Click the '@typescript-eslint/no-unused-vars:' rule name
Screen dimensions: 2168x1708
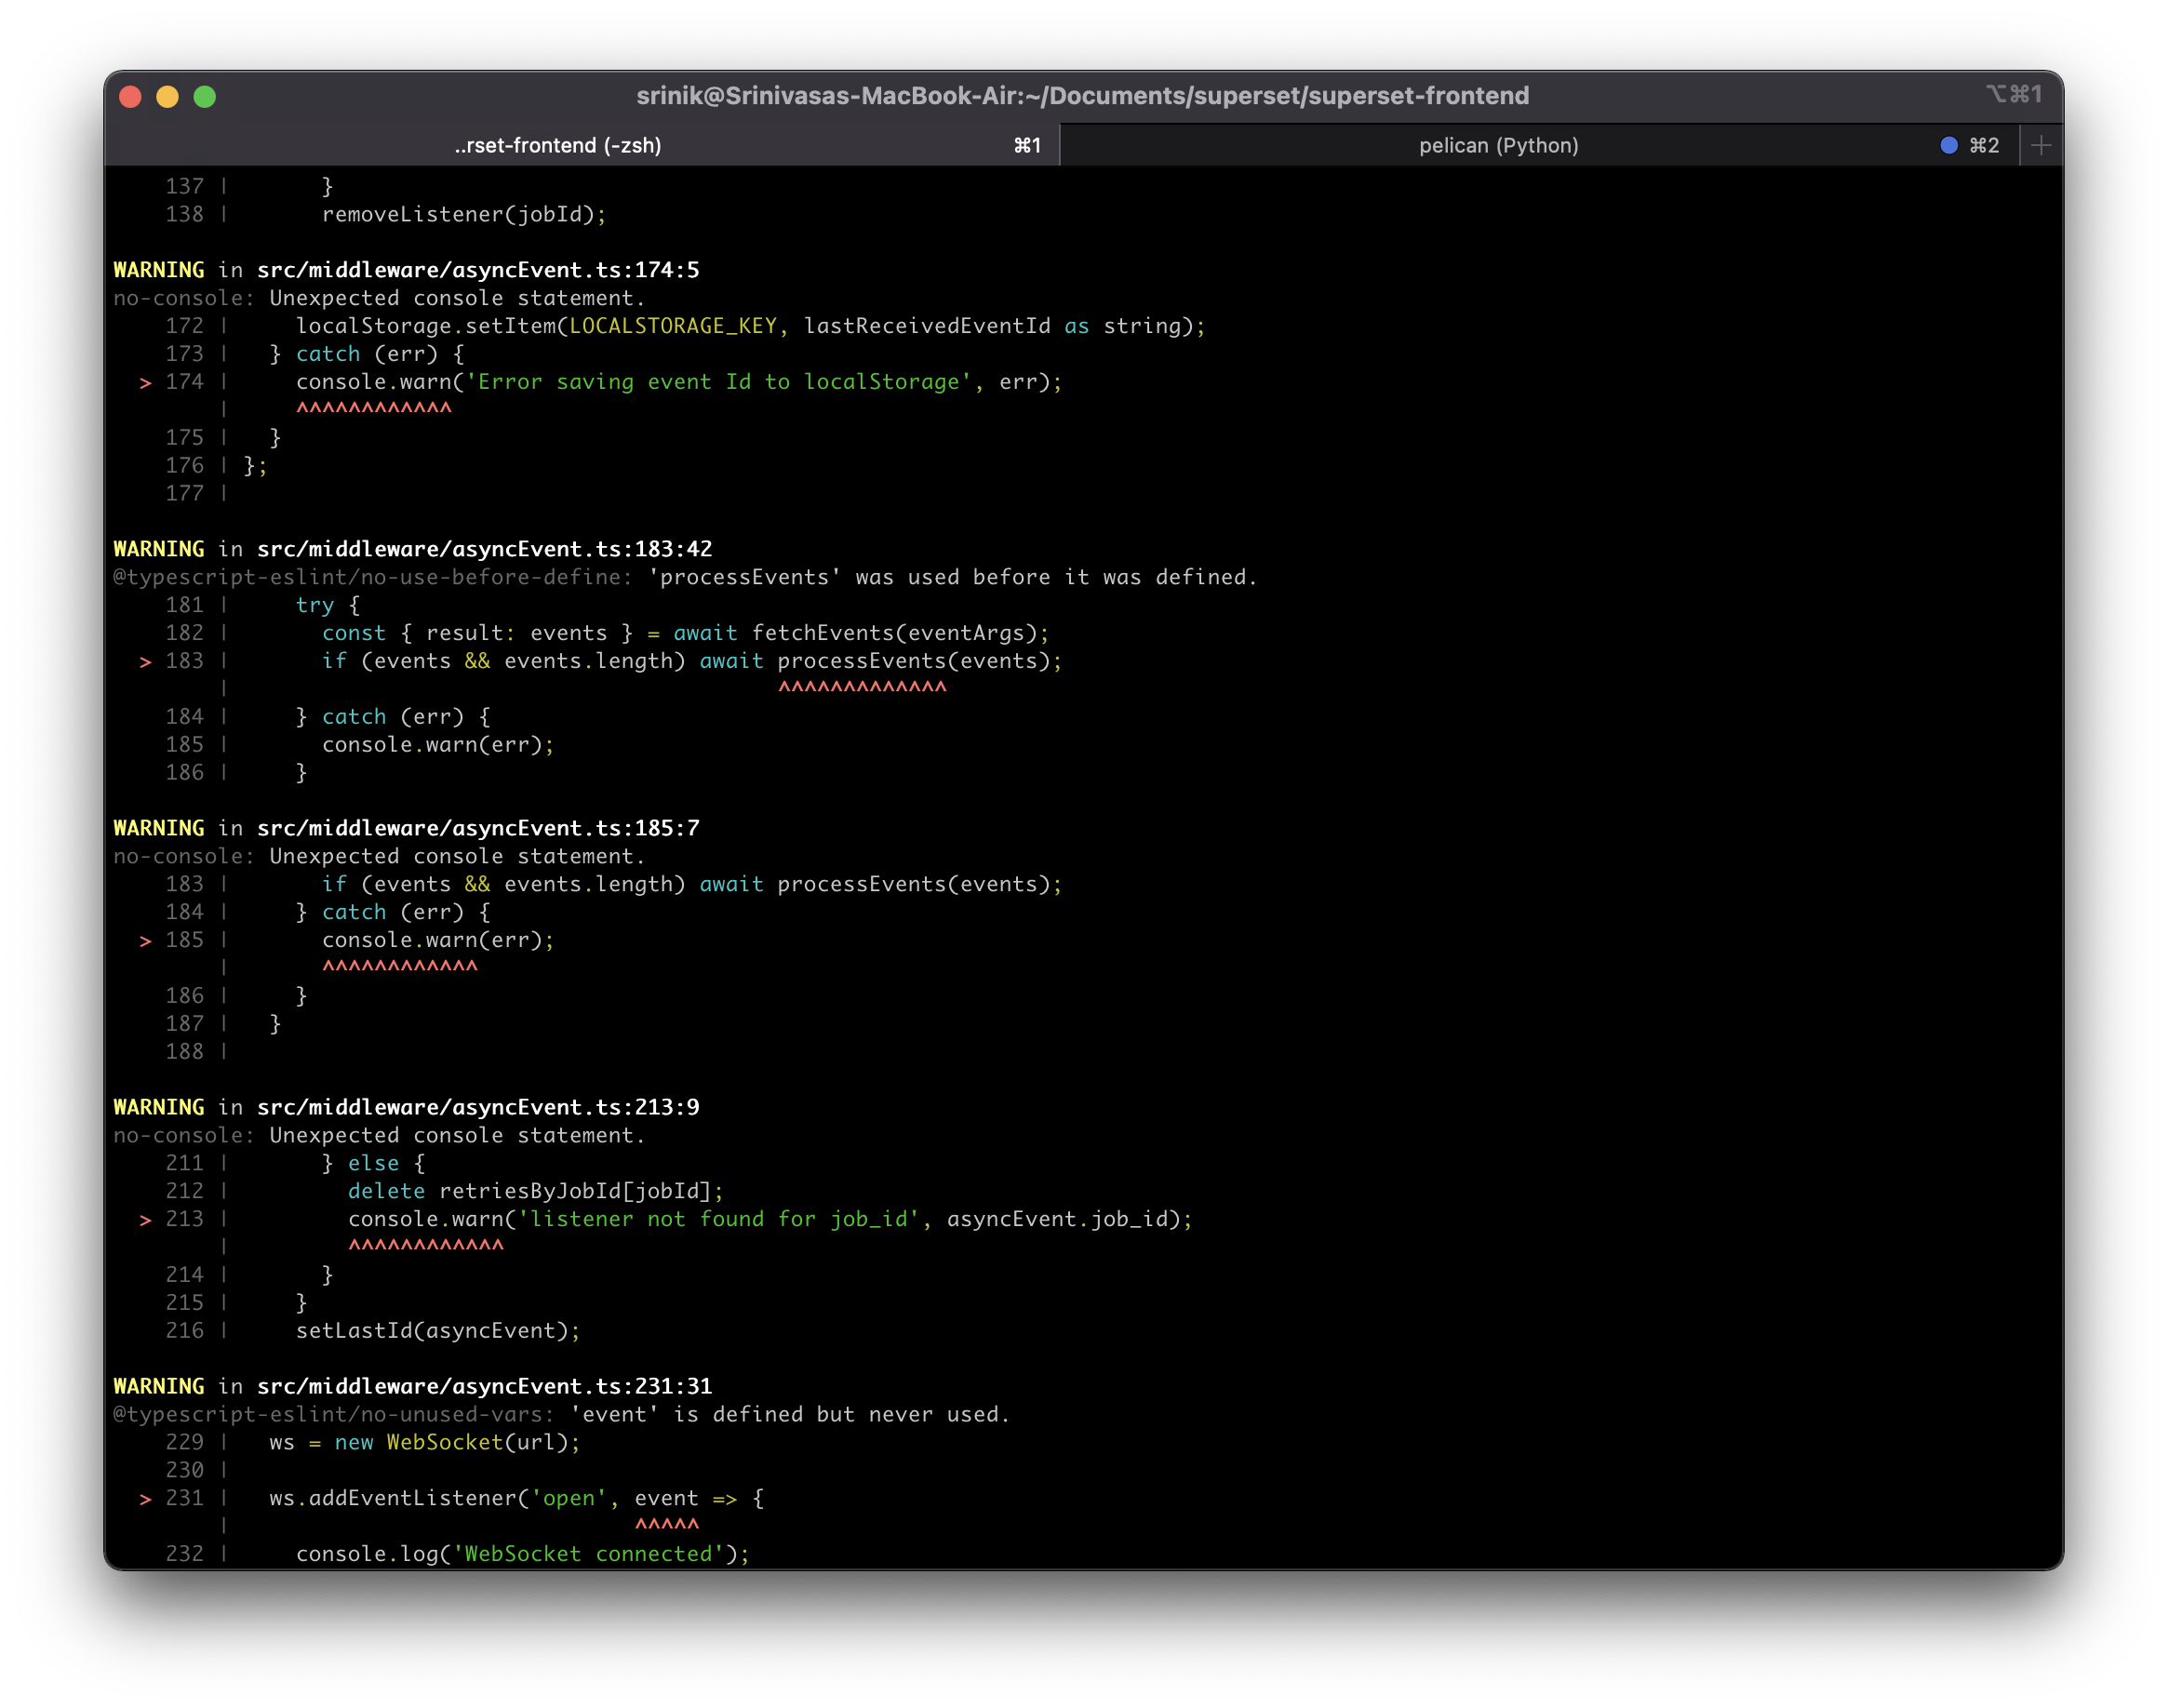(x=333, y=1414)
